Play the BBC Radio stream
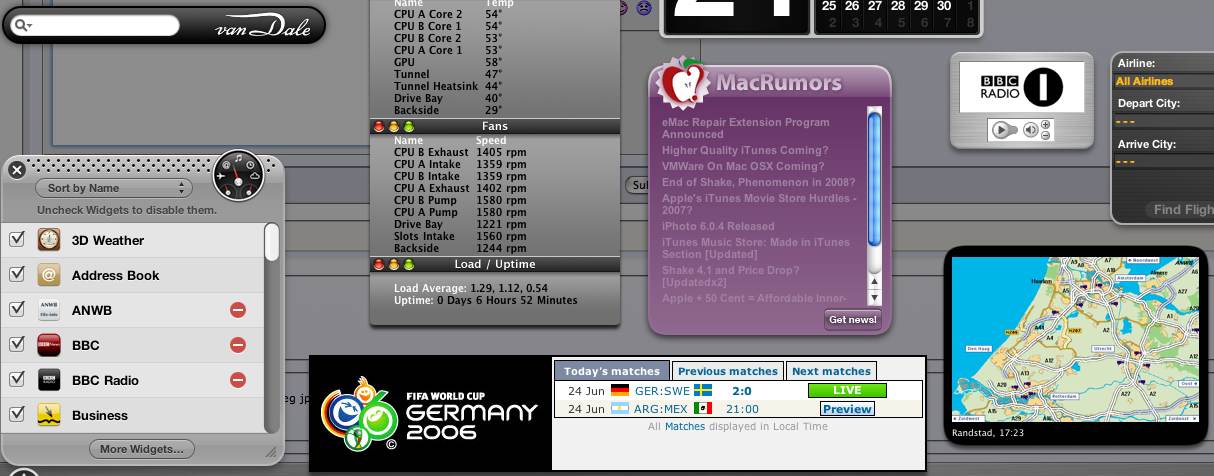Viewport: 1214px width, 476px height. click(1003, 129)
